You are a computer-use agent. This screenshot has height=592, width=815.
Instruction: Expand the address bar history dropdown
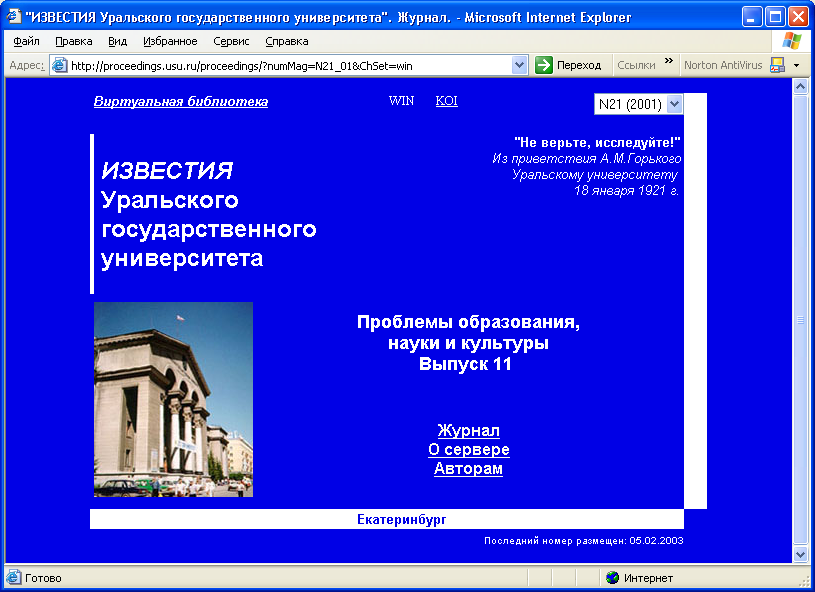point(519,65)
